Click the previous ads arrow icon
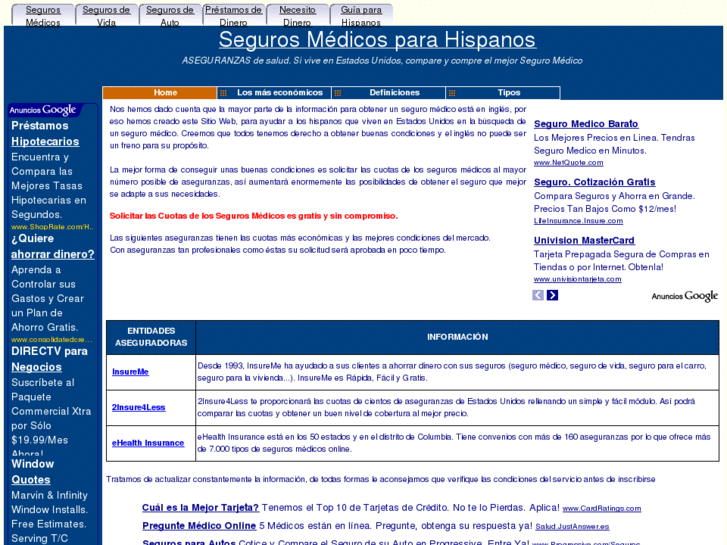 pos(538,295)
